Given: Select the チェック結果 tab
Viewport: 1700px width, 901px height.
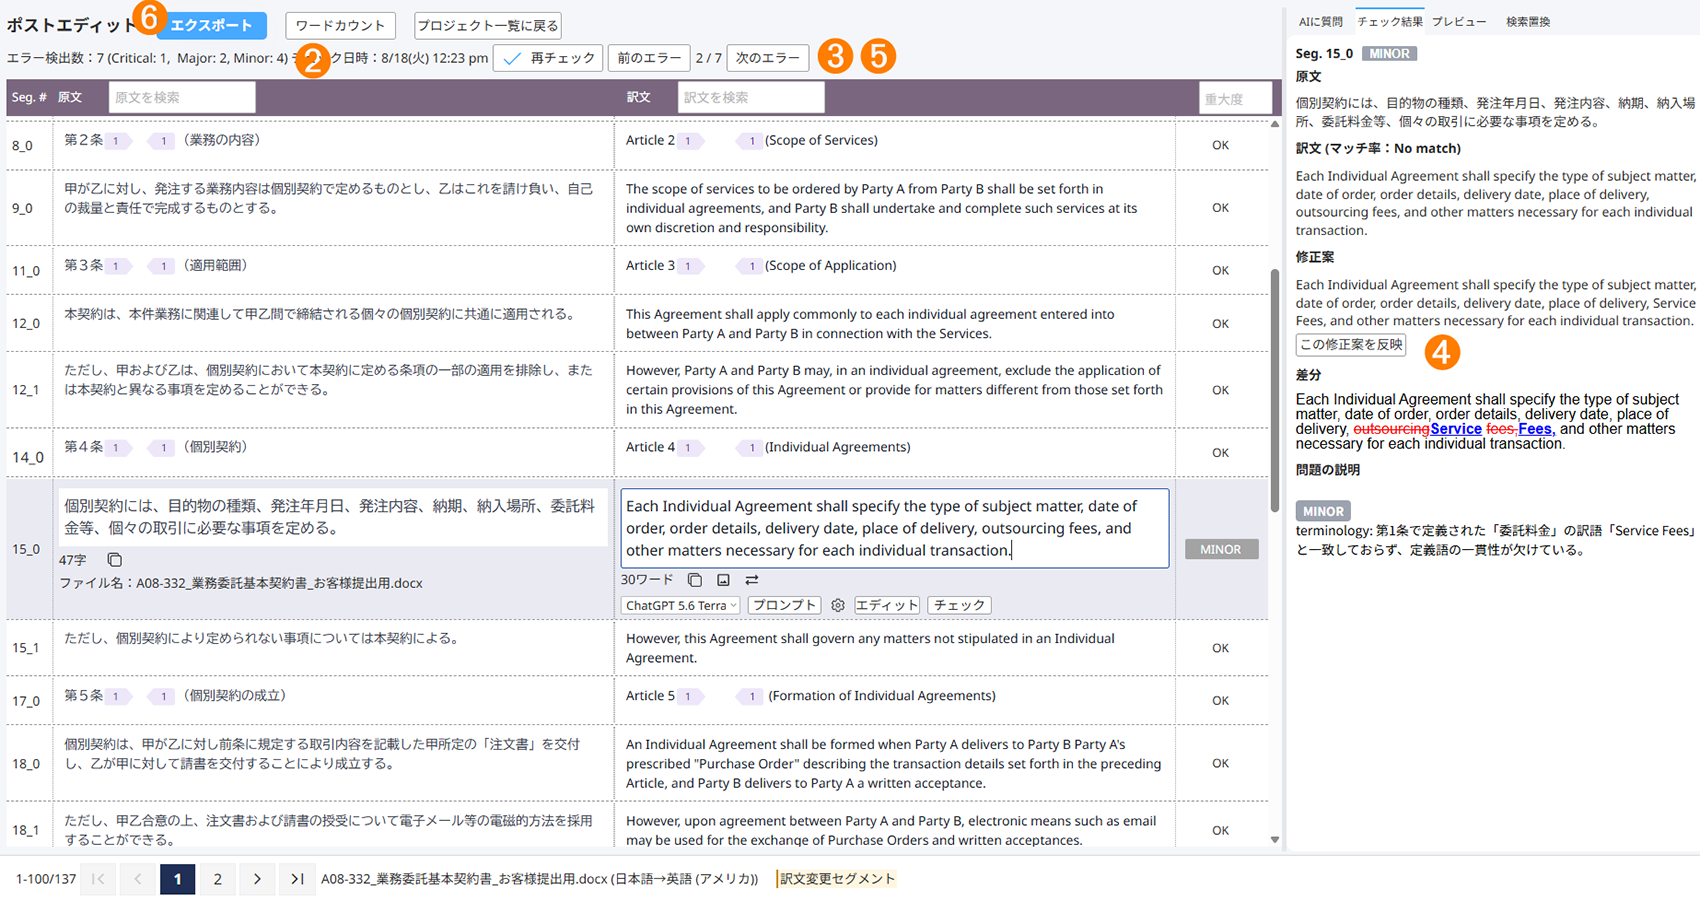Looking at the screenshot, I should (1390, 21).
